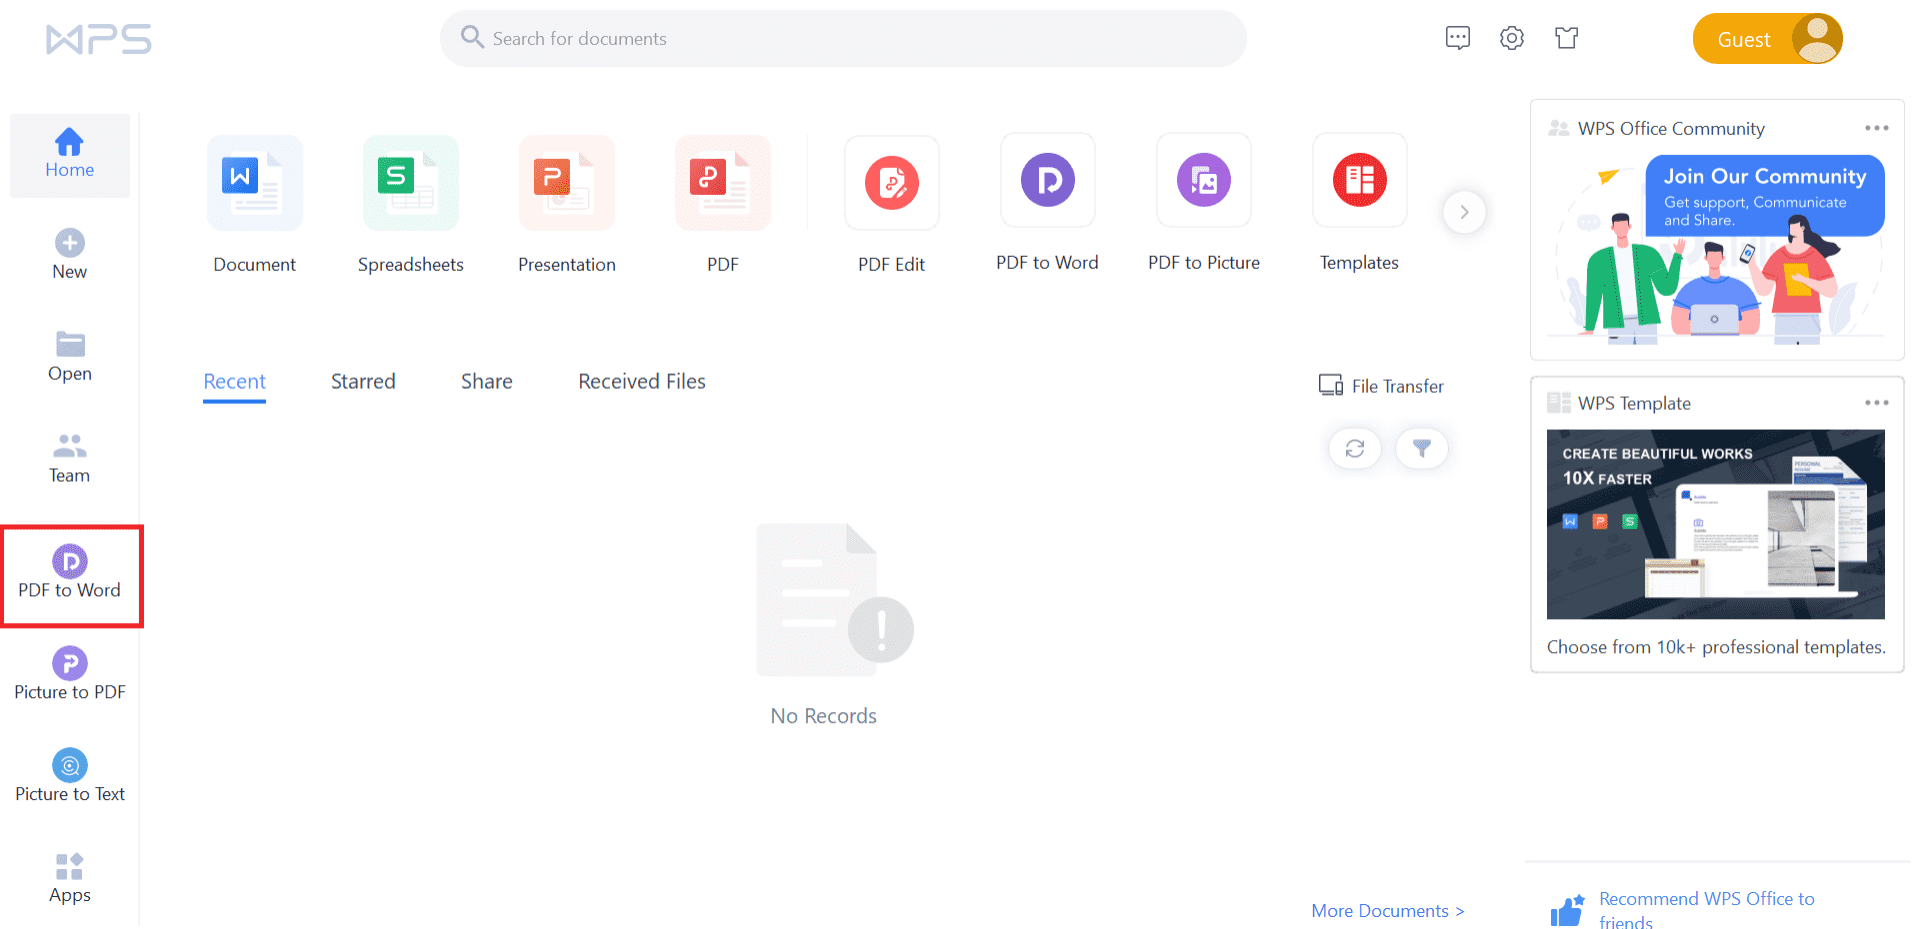The height and width of the screenshot is (929, 1920).
Task: Open WPS Template options menu
Action: tap(1877, 403)
